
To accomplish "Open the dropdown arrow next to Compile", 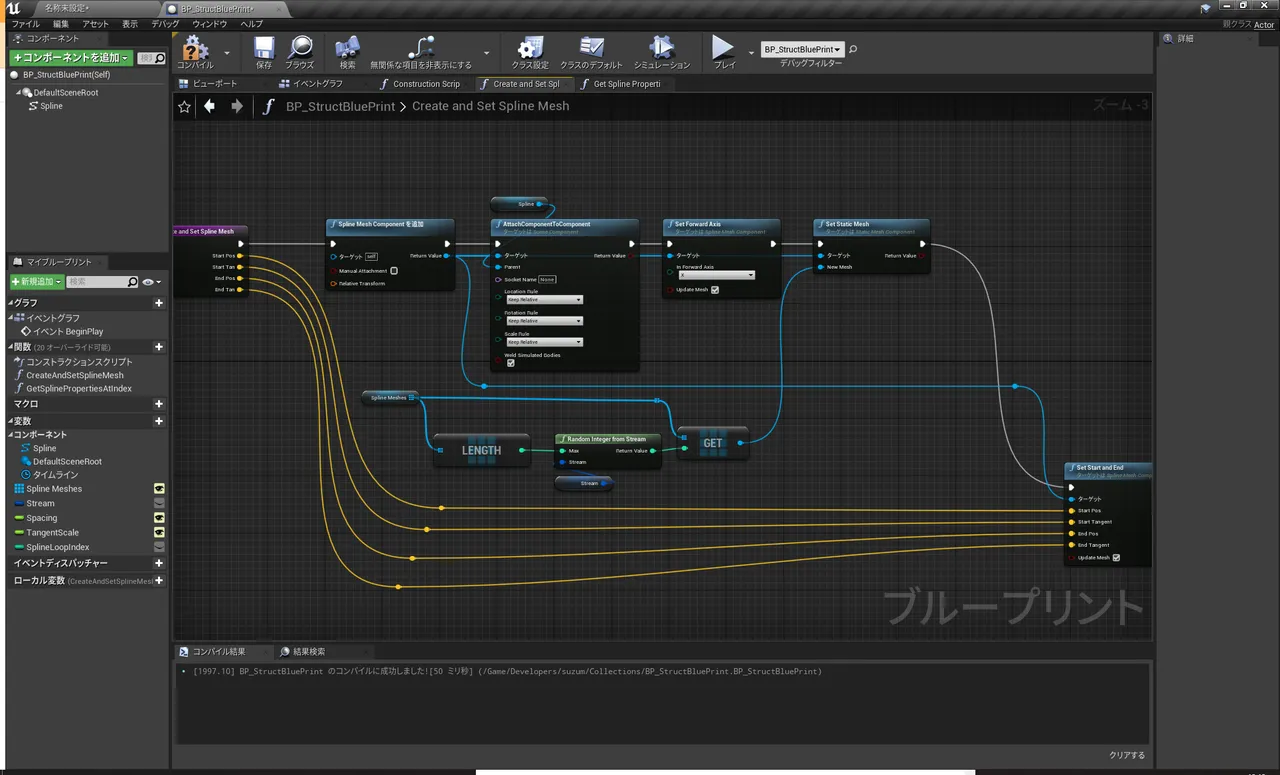I will pyautogui.click(x=227, y=52).
